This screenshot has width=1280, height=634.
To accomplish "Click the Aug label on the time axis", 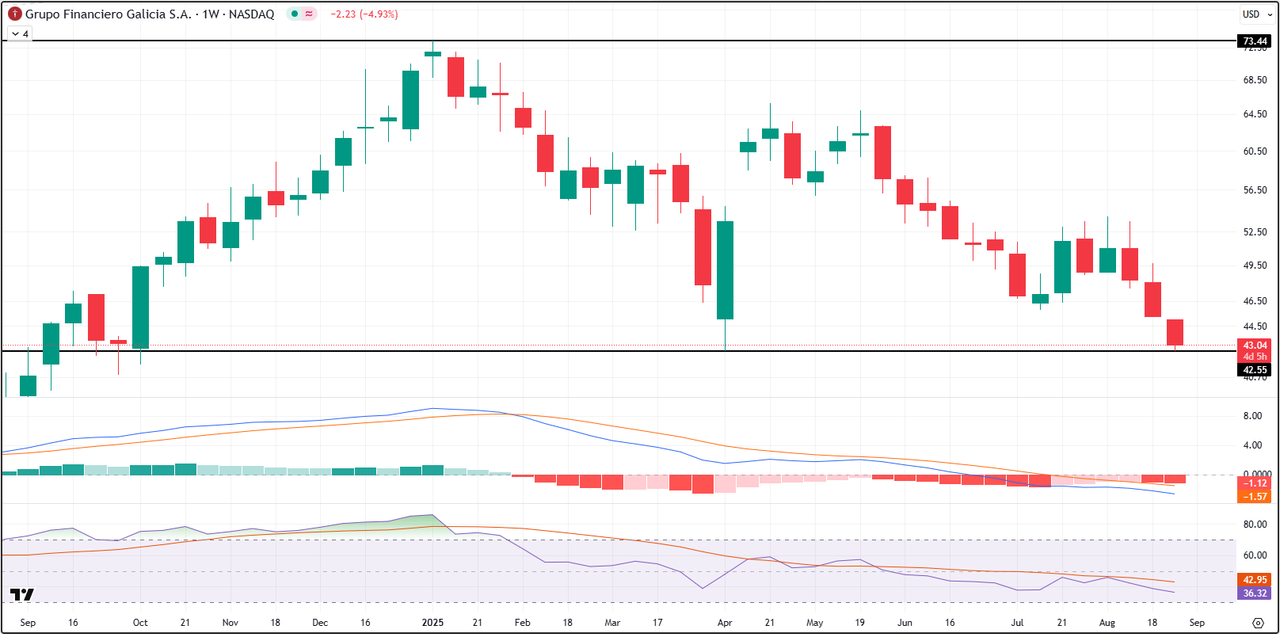I will point(1107,622).
